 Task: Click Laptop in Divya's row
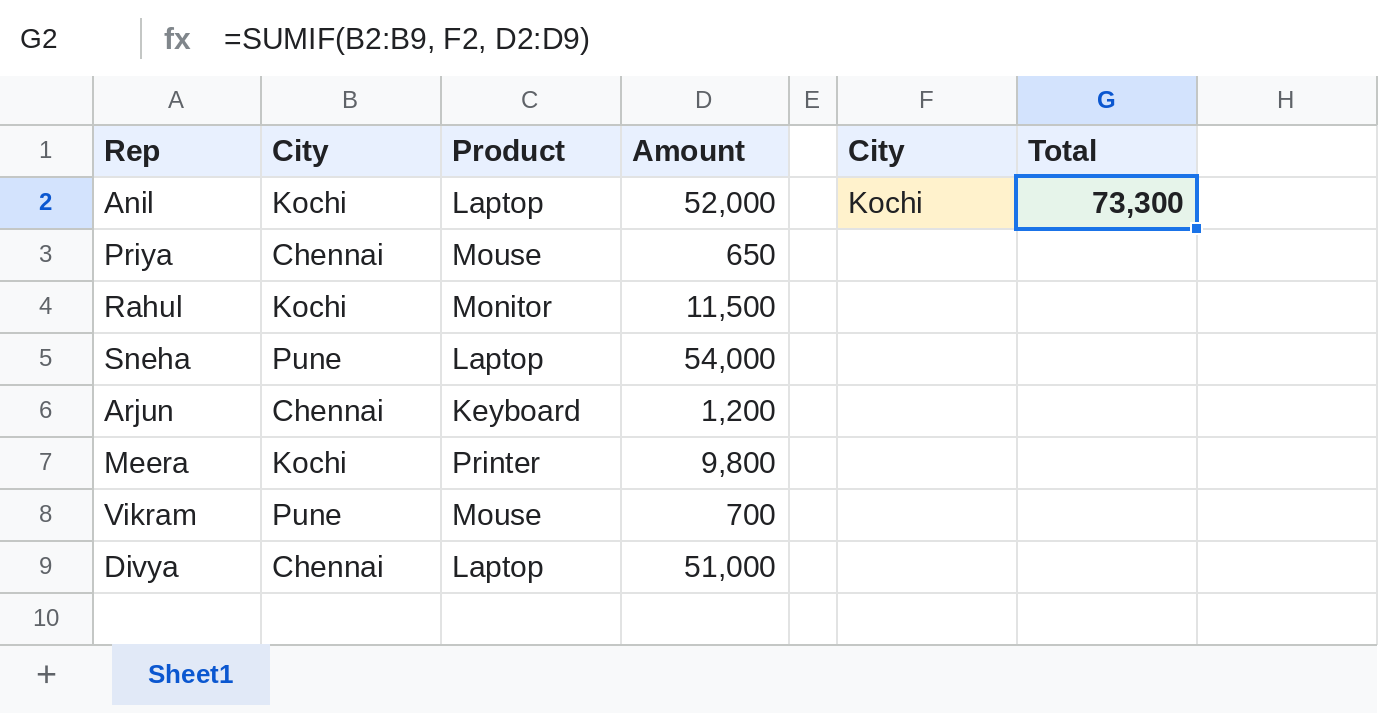point(531,567)
